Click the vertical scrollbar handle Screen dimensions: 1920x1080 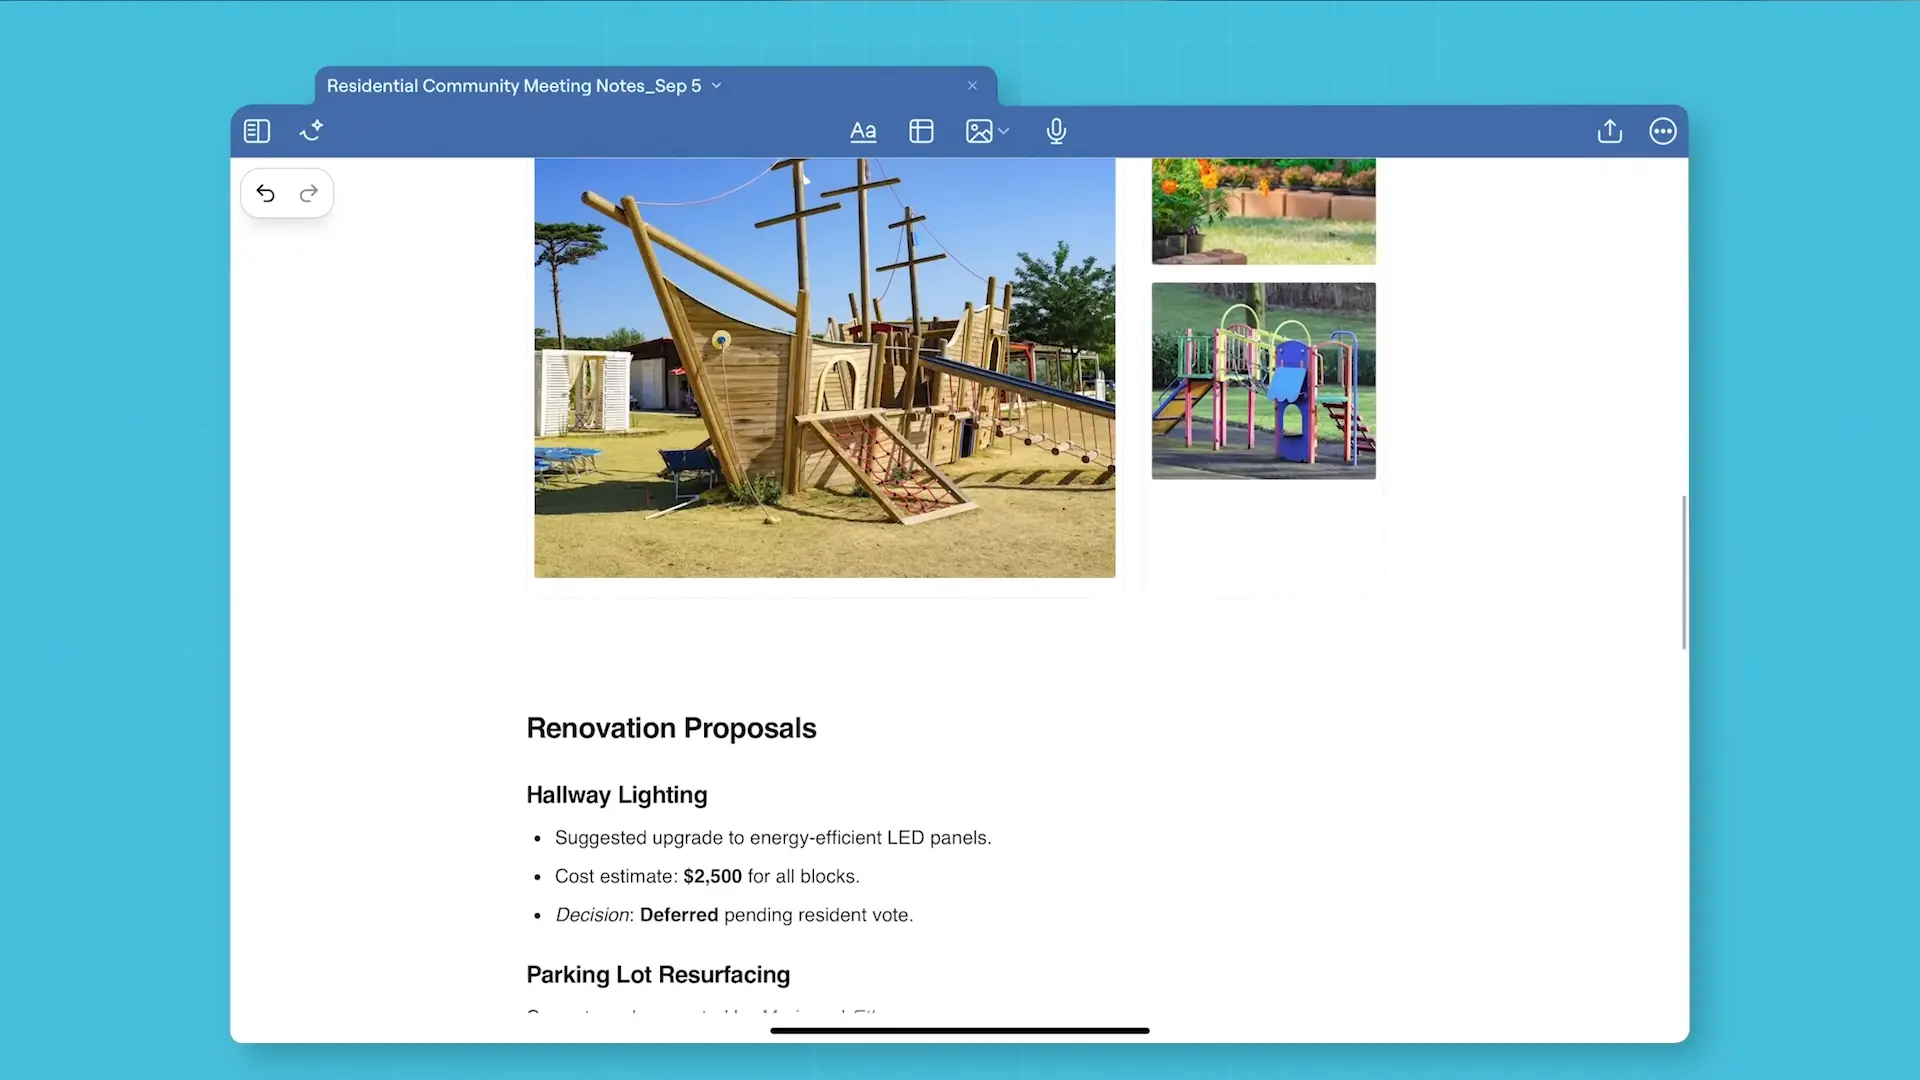[1684, 572]
